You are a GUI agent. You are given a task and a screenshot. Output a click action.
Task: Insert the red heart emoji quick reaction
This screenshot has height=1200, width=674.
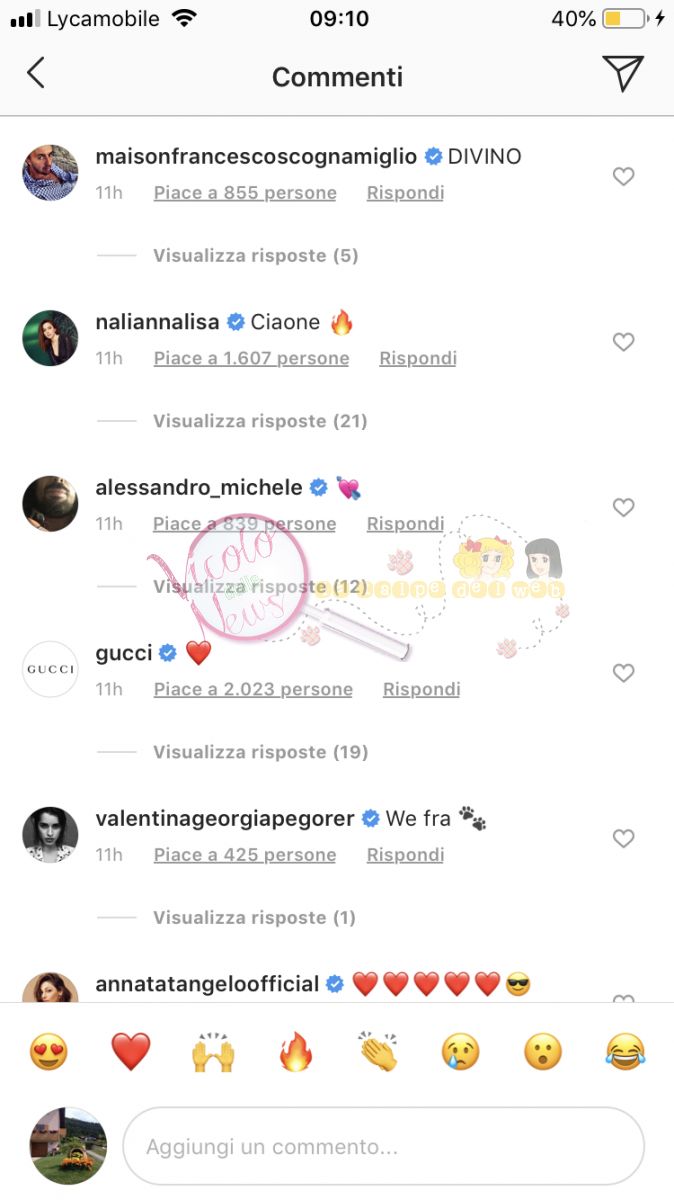tap(131, 1052)
